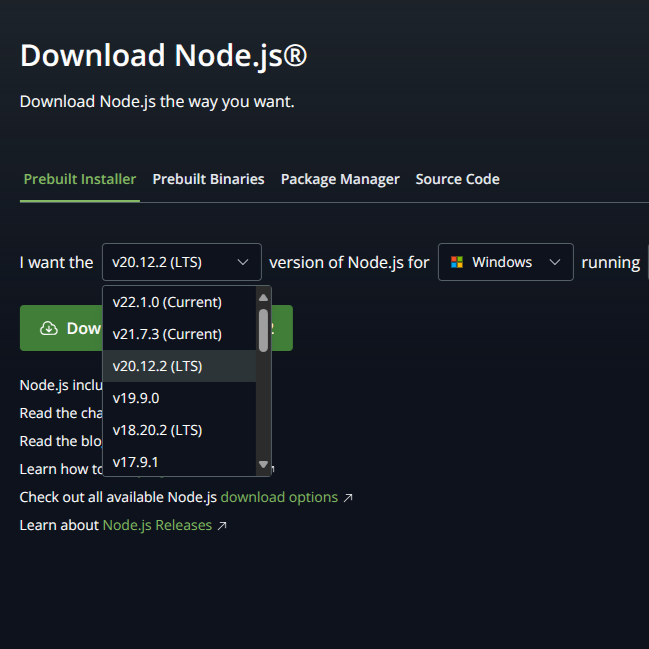Screen dimensions: 649x649
Task: Choose v21.7.3 (Current) in the list
Action: tap(167, 334)
